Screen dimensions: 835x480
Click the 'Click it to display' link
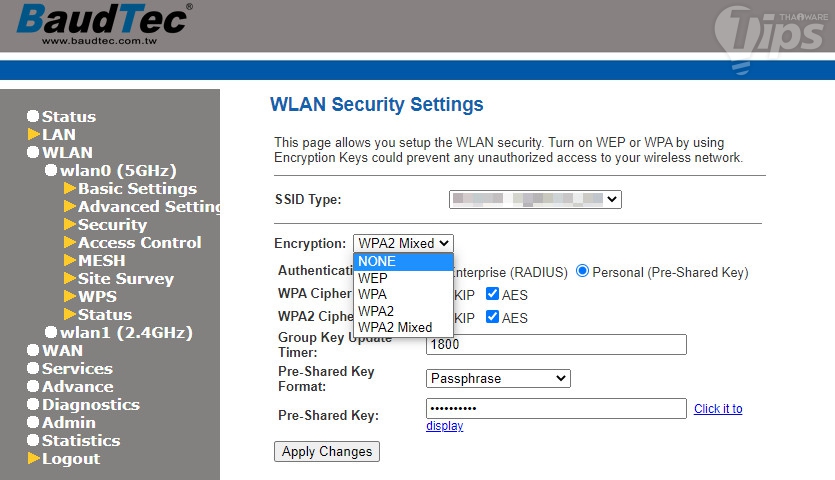(718, 409)
